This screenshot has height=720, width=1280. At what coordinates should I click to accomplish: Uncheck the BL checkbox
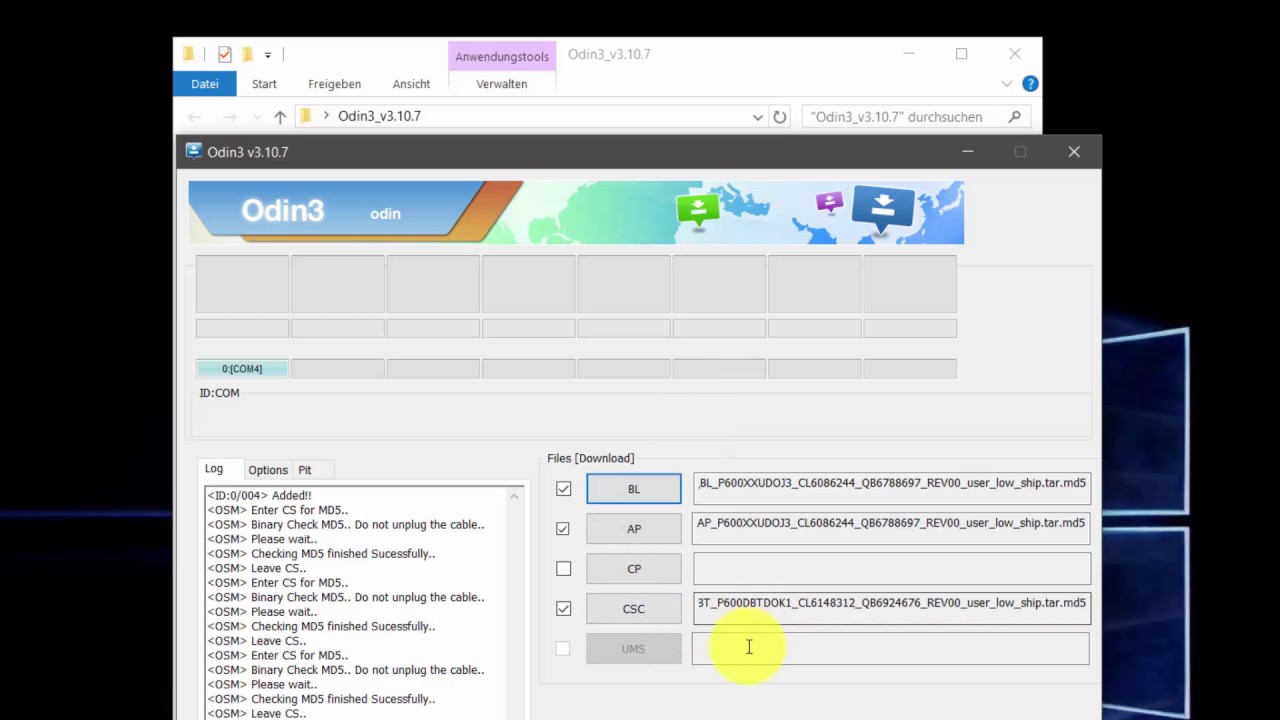click(564, 488)
